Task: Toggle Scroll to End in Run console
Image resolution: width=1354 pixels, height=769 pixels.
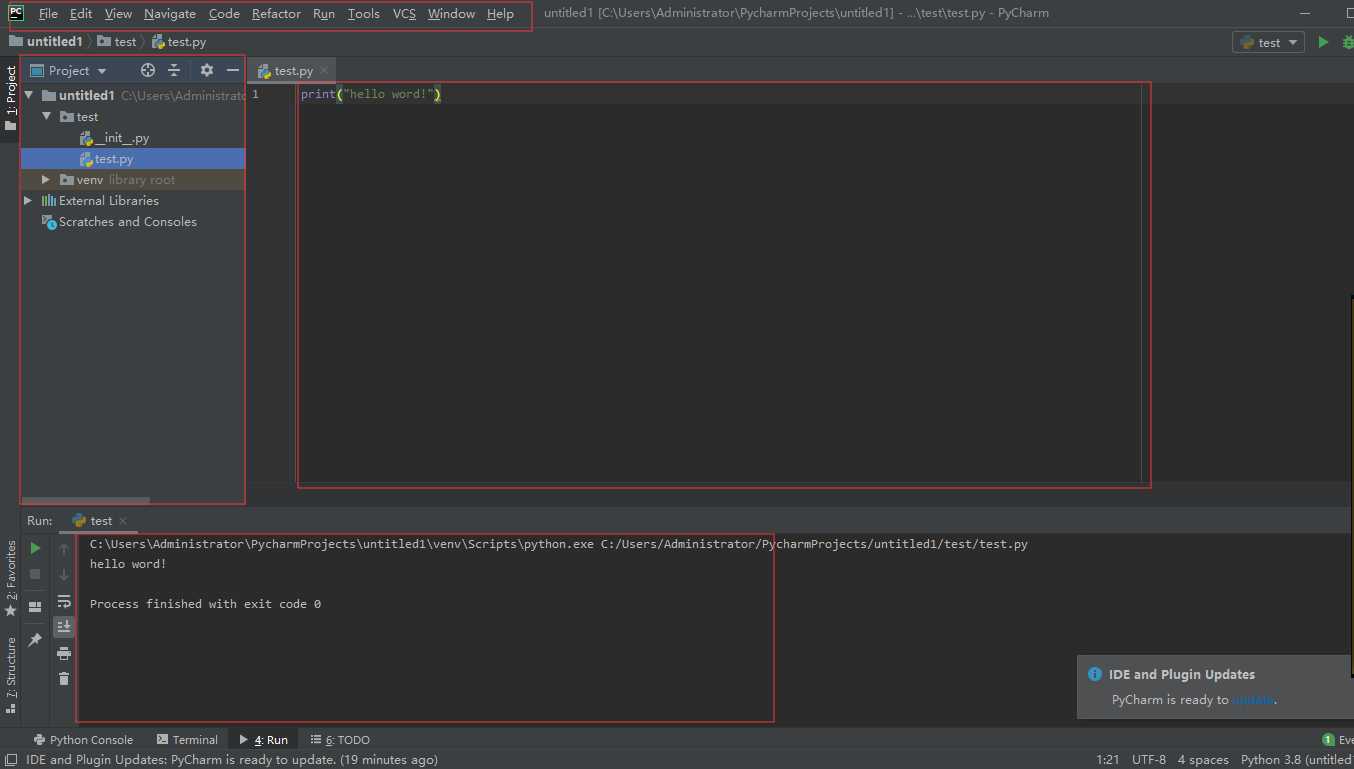Action: [x=64, y=626]
